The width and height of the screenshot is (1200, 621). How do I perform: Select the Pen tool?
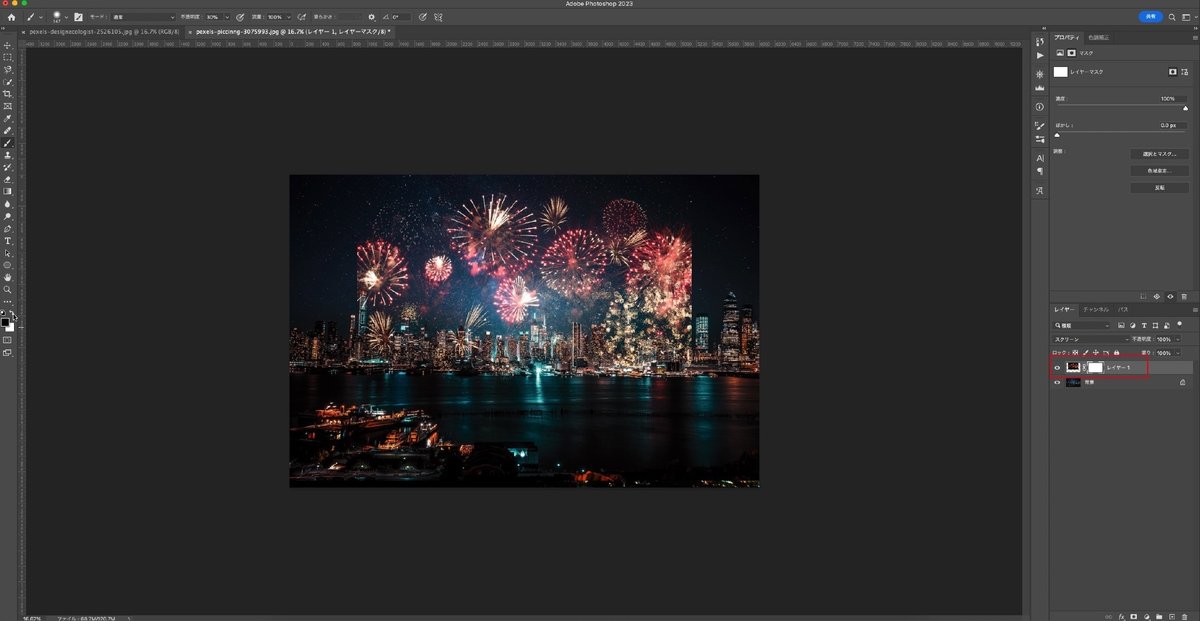click(x=8, y=228)
